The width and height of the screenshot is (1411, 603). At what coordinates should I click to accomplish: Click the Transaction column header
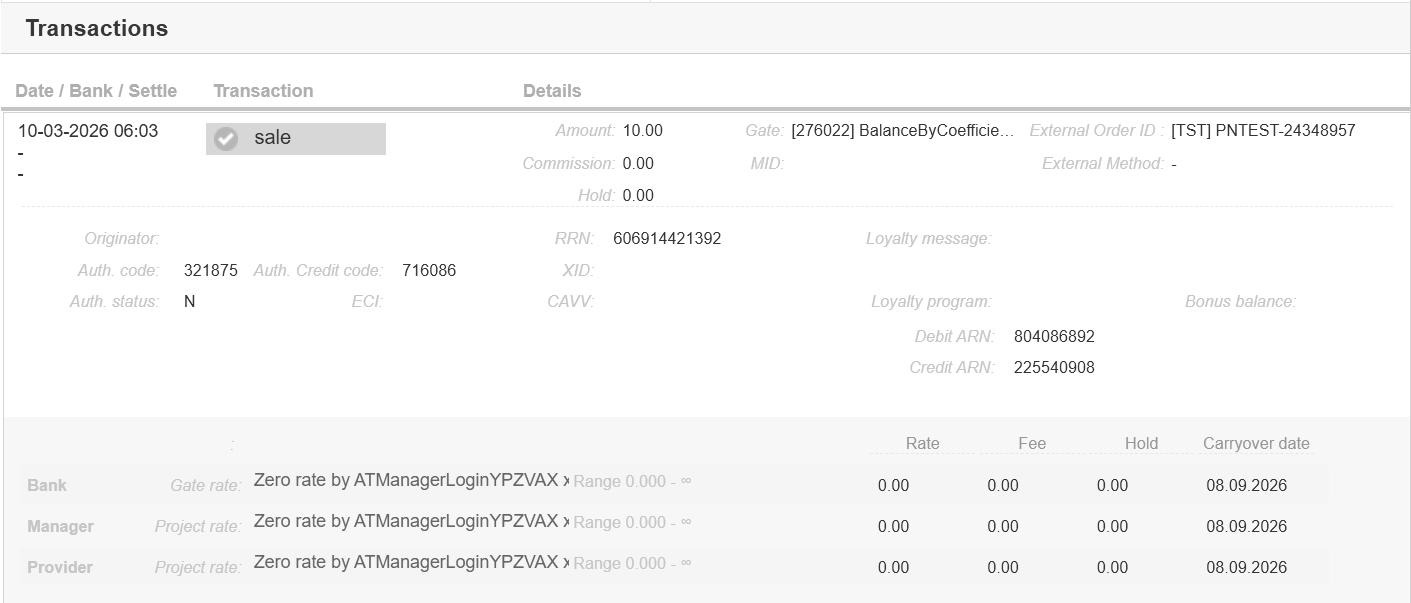click(x=263, y=90)
